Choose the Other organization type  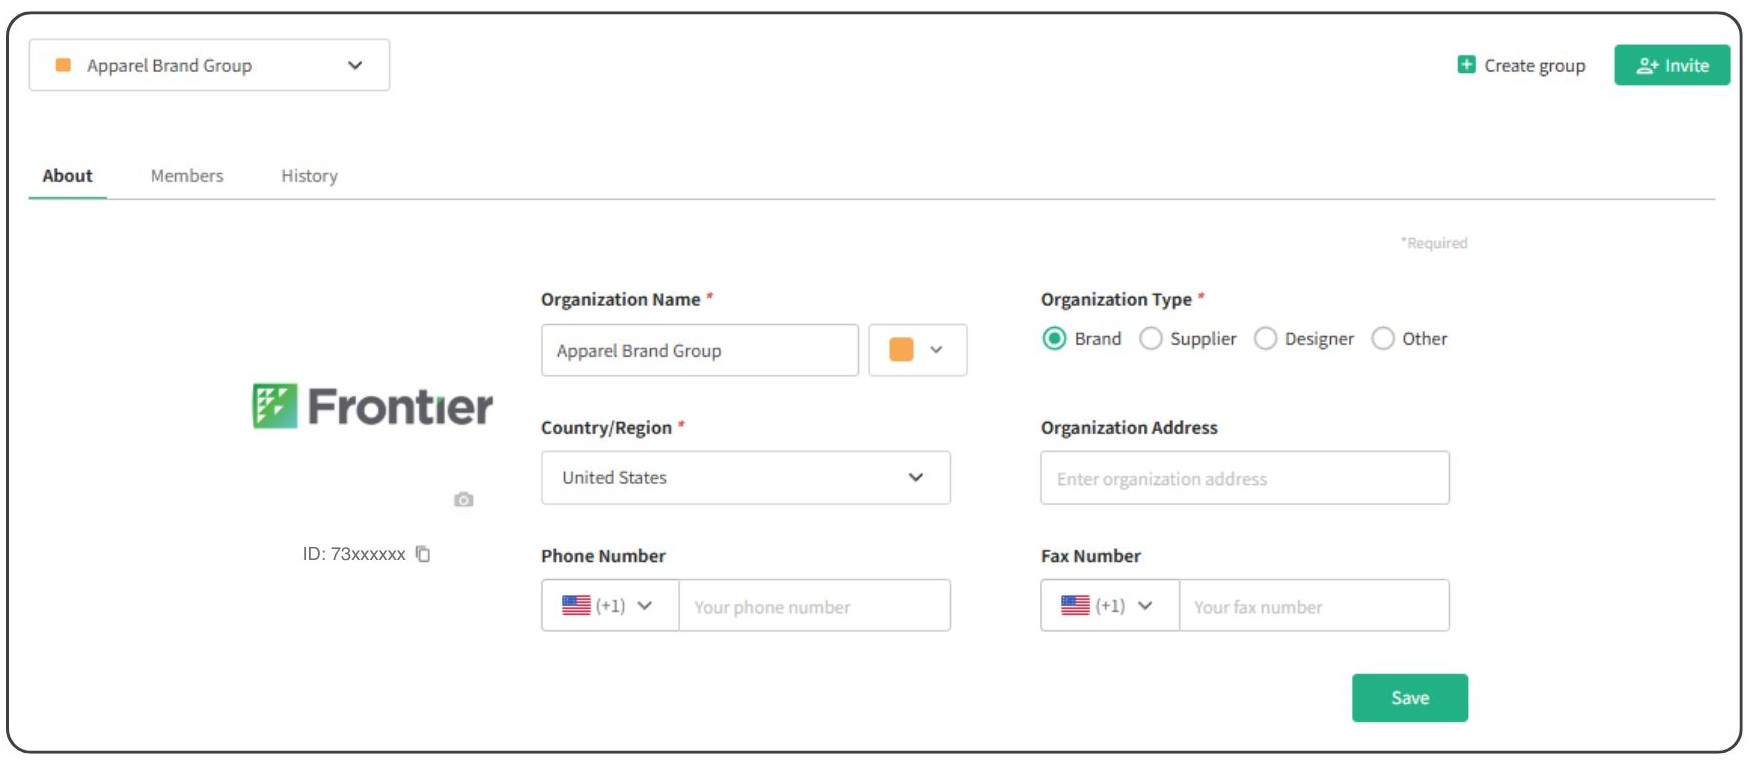point(1383,339)
